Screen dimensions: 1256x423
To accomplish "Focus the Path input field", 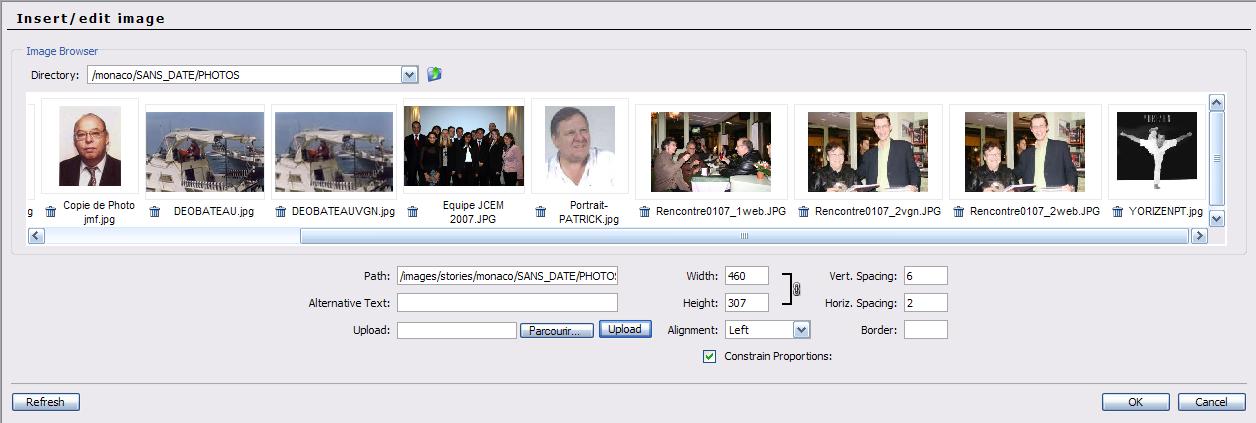I will pyautogui.click(x=507, y=275).
